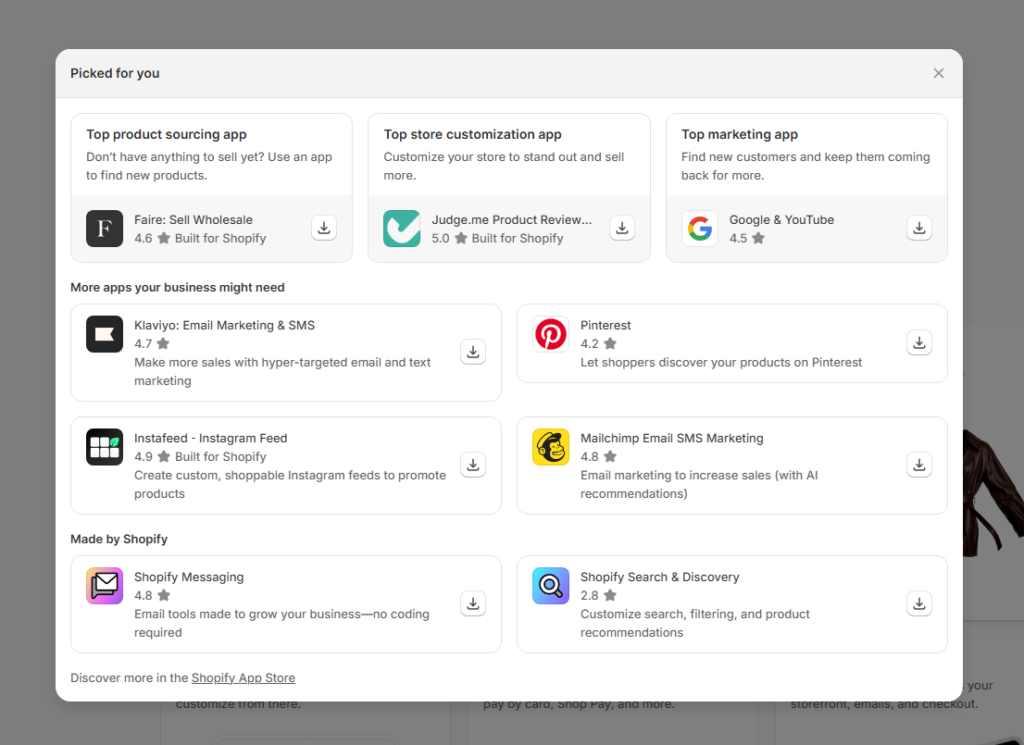Click the Shopify Messaging envelope logo

point(104,586)
